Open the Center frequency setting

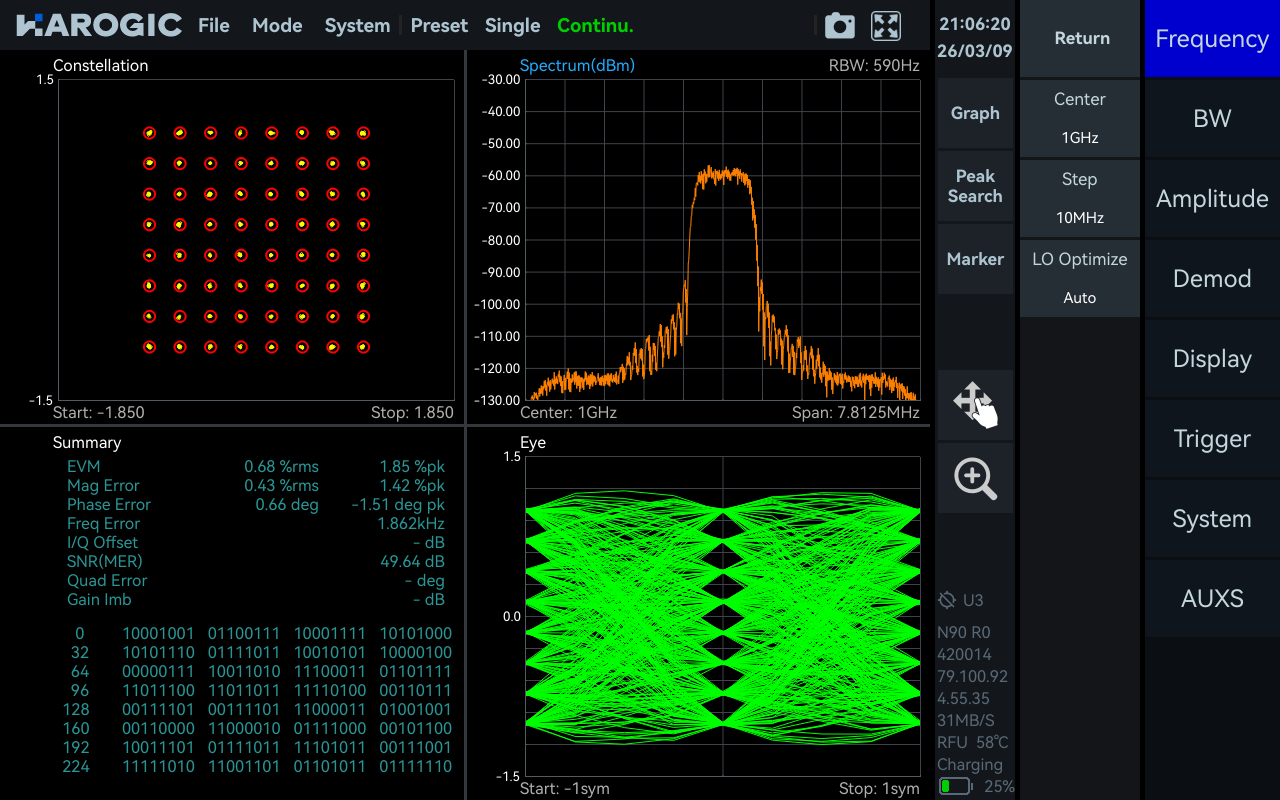(1079, 117)
